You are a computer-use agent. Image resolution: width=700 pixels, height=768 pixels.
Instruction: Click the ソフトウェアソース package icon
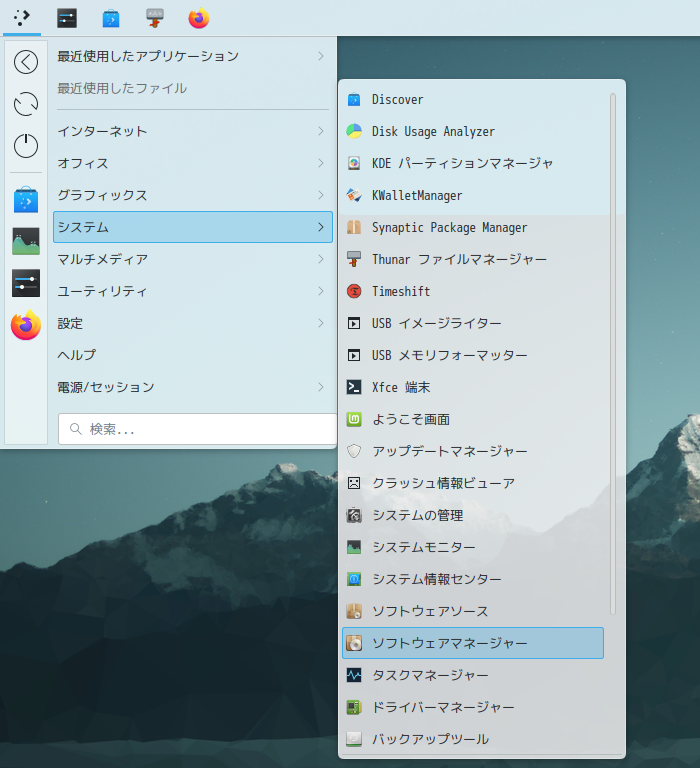(354, 611)
